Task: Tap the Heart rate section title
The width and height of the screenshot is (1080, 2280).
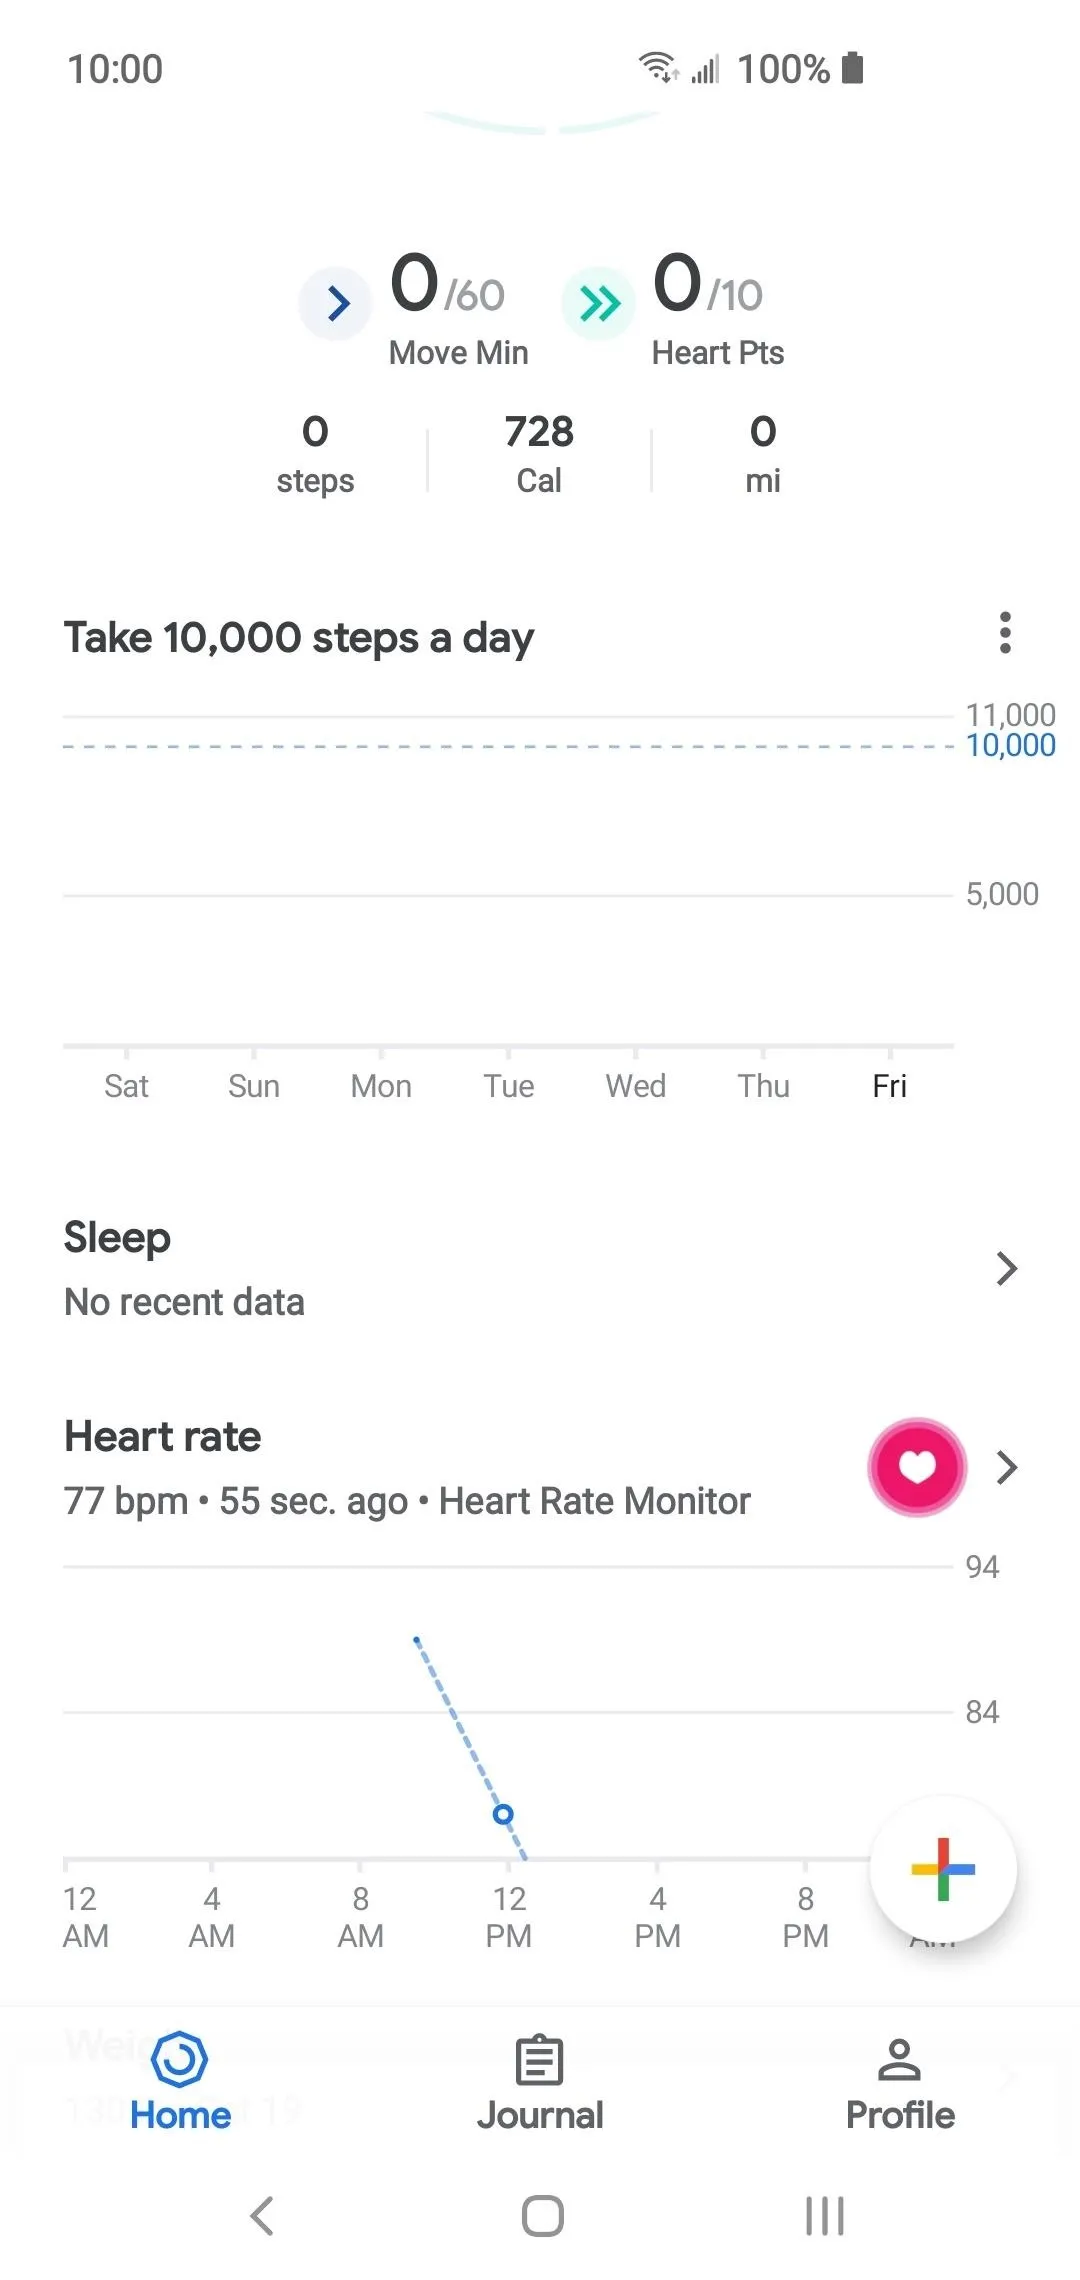Action: (163, 1437)
